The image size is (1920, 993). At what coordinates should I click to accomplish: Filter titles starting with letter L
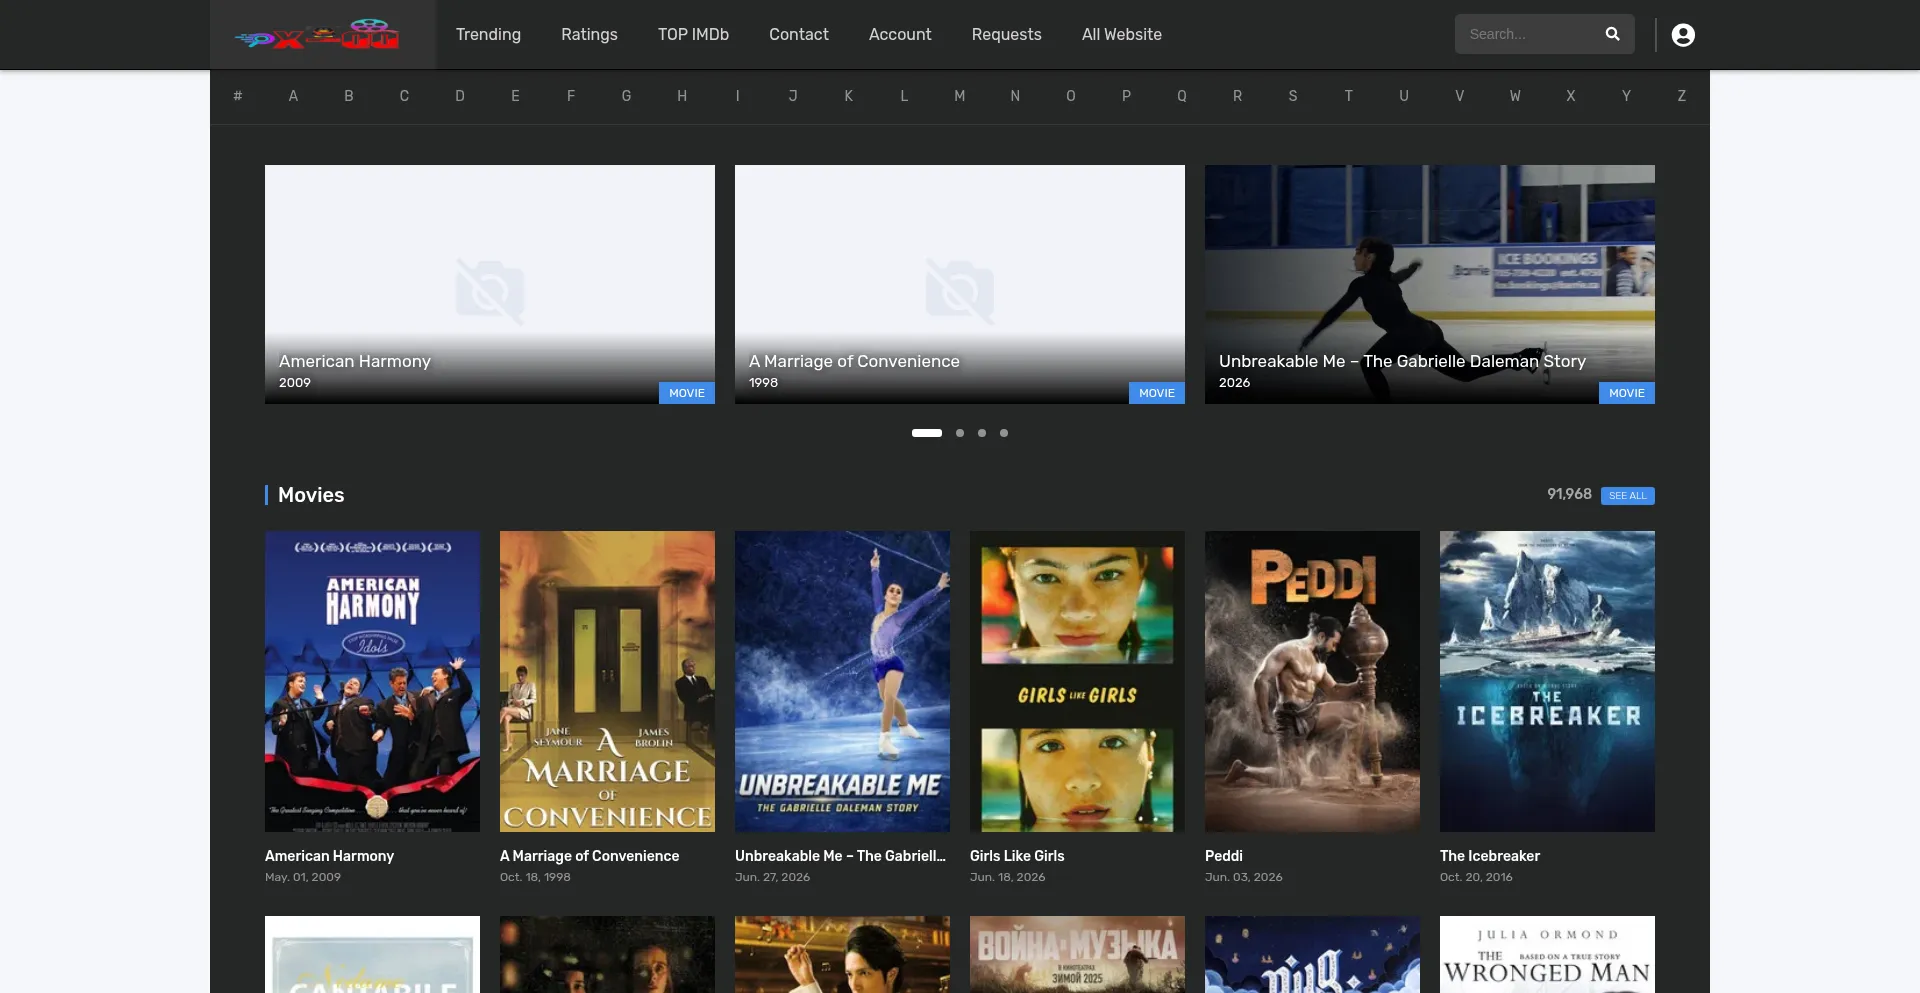(x=904, y=96)
